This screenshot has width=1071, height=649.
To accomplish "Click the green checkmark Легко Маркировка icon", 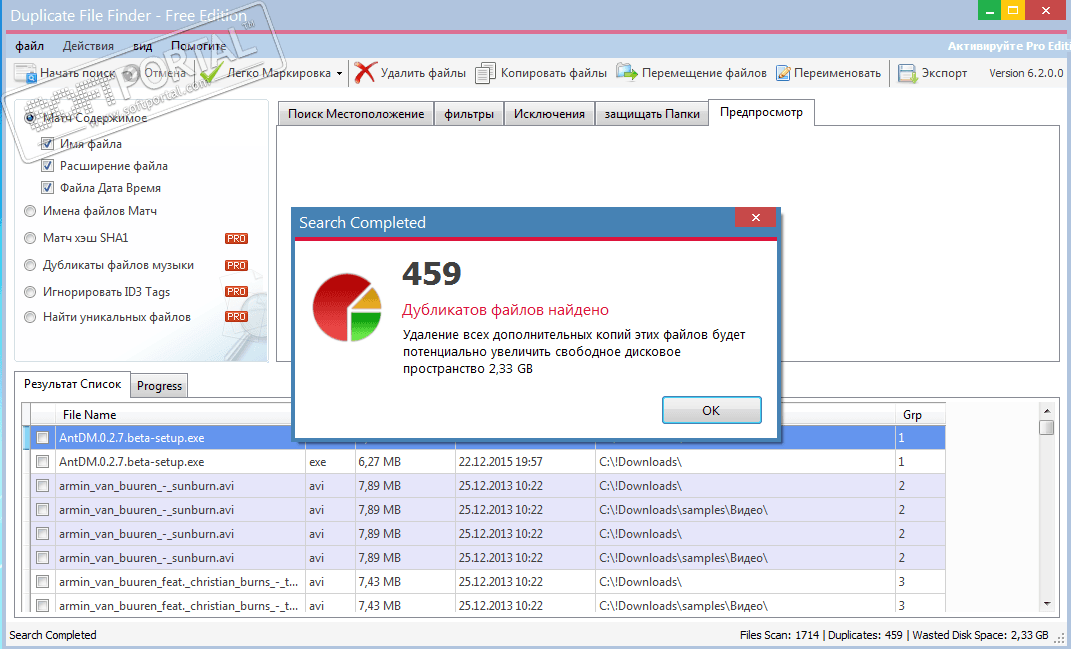I will point(211,72).
